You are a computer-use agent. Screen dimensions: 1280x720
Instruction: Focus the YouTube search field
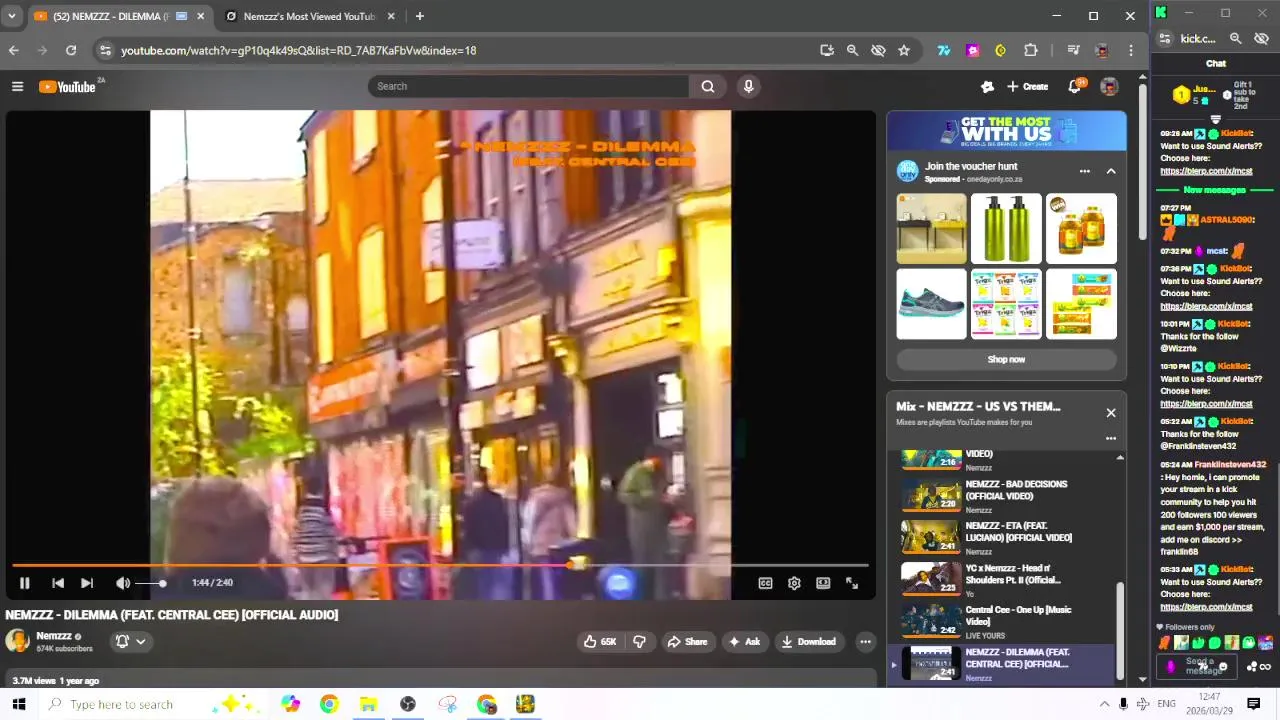(528, 86)
